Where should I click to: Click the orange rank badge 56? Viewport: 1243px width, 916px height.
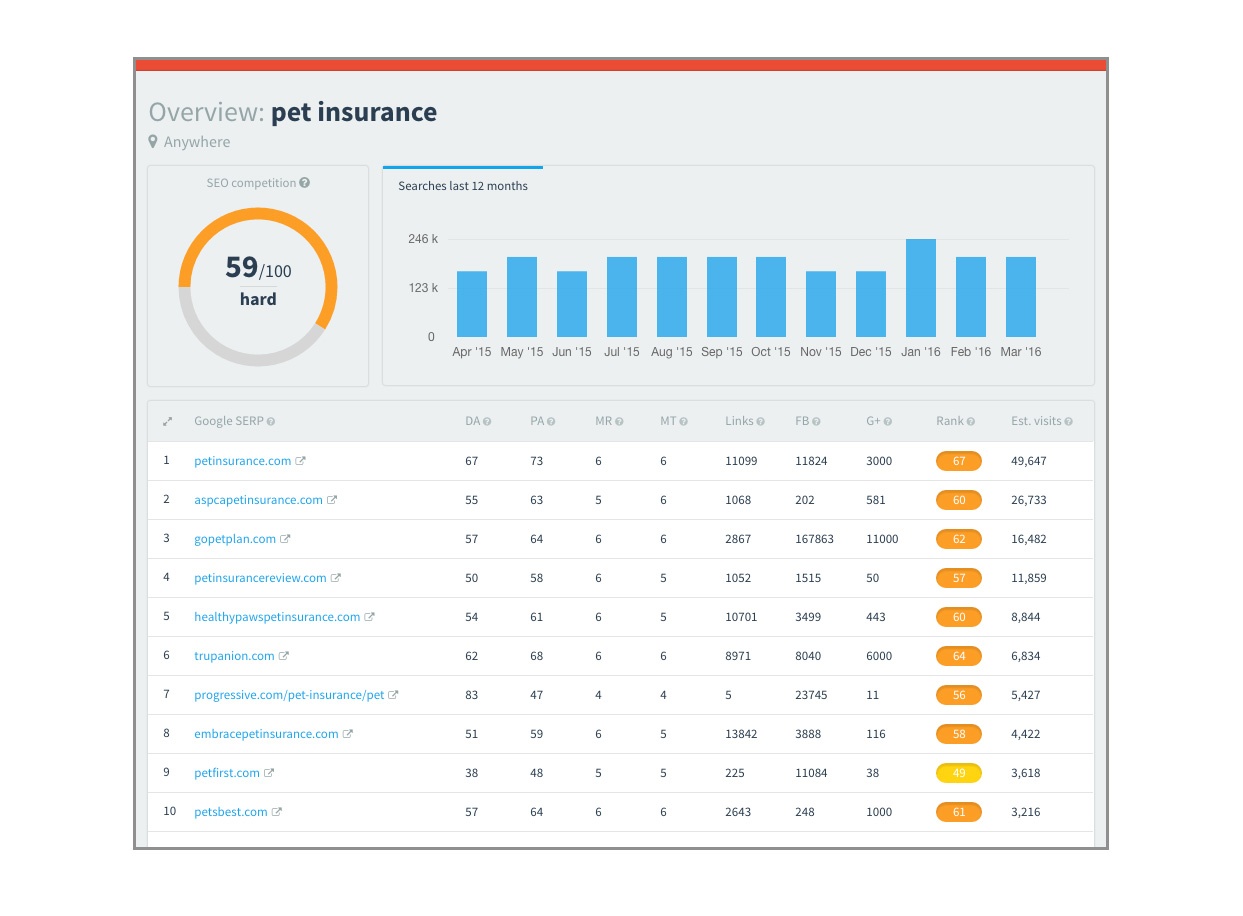pos(959,695)
